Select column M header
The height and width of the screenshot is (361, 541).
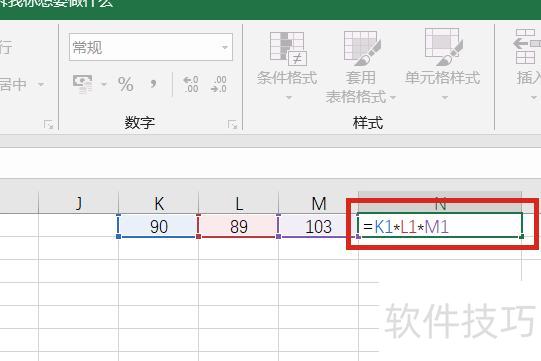(319, 203)
